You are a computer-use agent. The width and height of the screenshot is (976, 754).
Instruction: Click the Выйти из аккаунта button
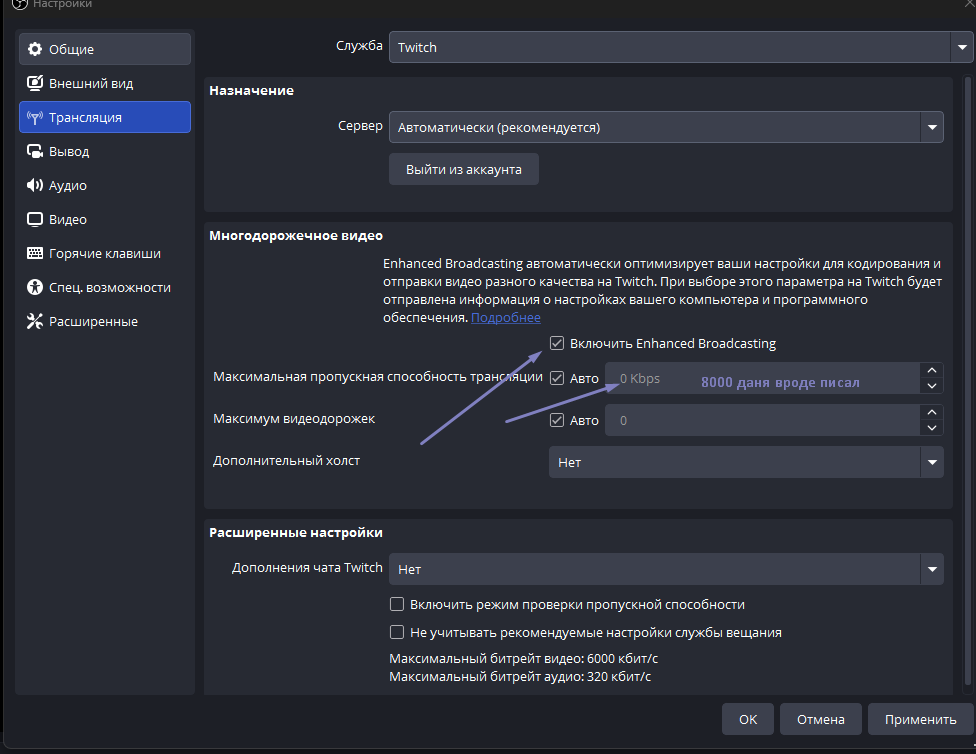coord(463,170)
